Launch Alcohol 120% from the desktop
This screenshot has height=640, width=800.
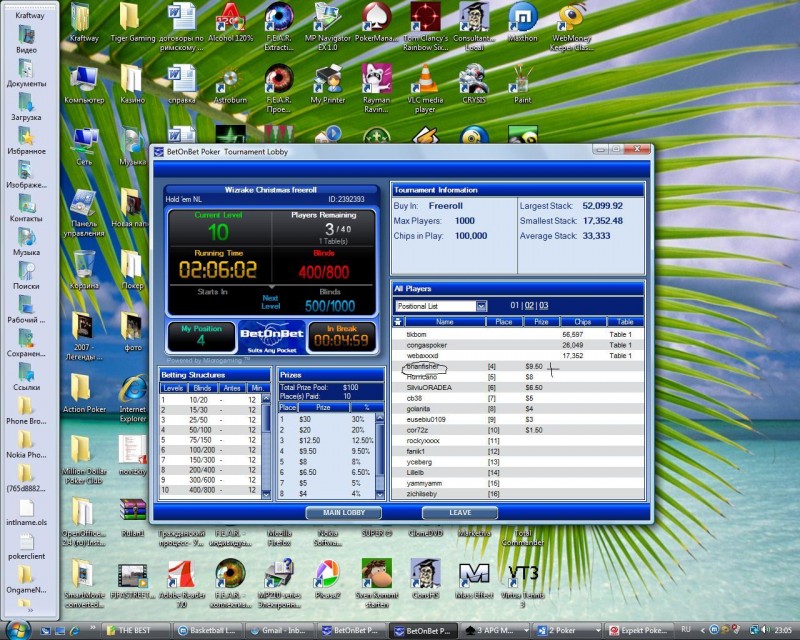(x=230, y=23)
